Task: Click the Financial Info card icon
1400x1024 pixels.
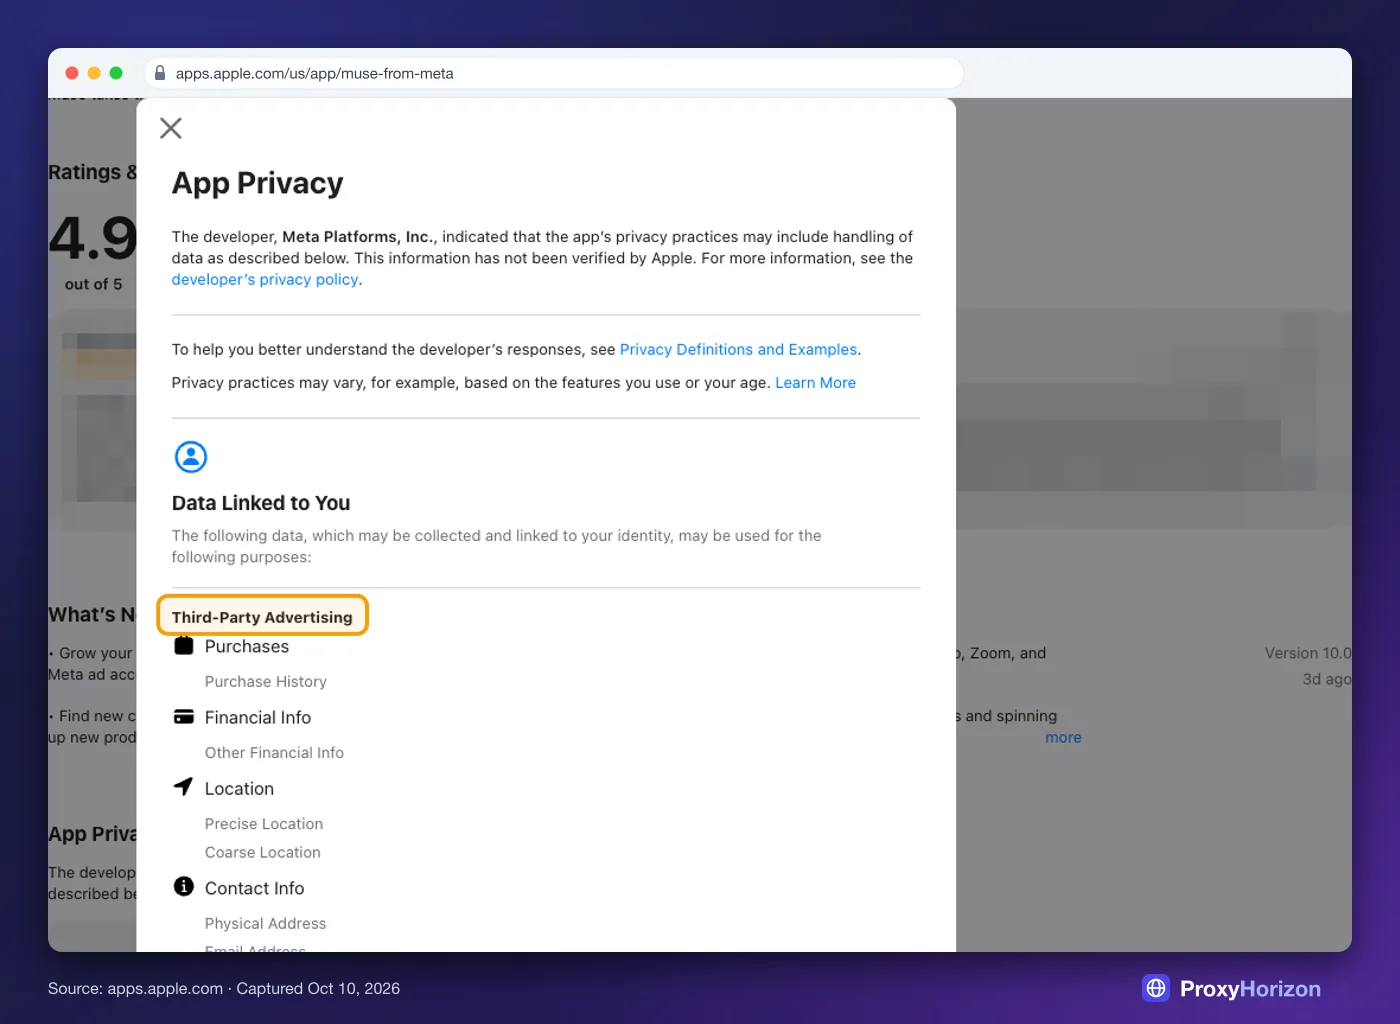Action: pos(184,716)
